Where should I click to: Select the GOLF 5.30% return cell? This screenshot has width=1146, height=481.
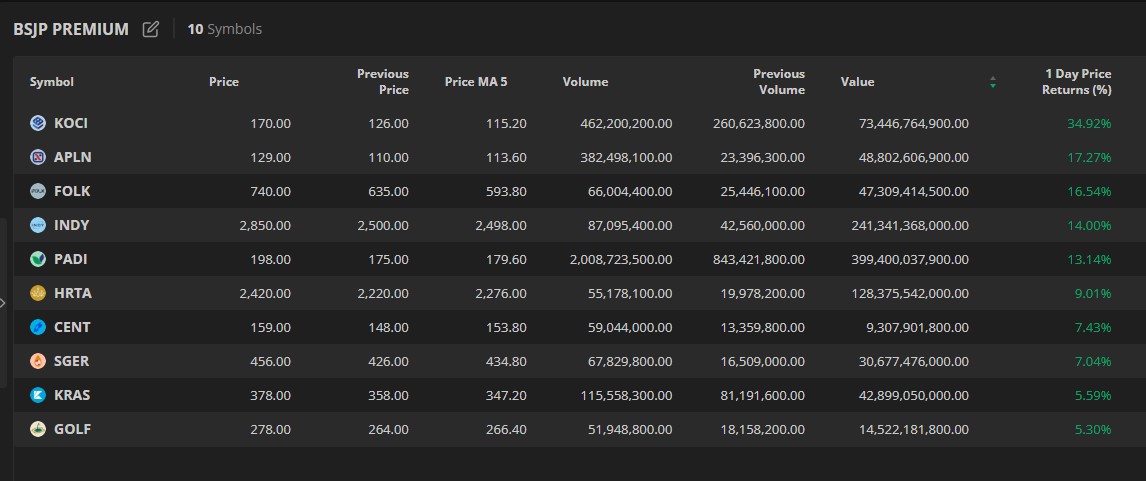tap(1091, 429)
